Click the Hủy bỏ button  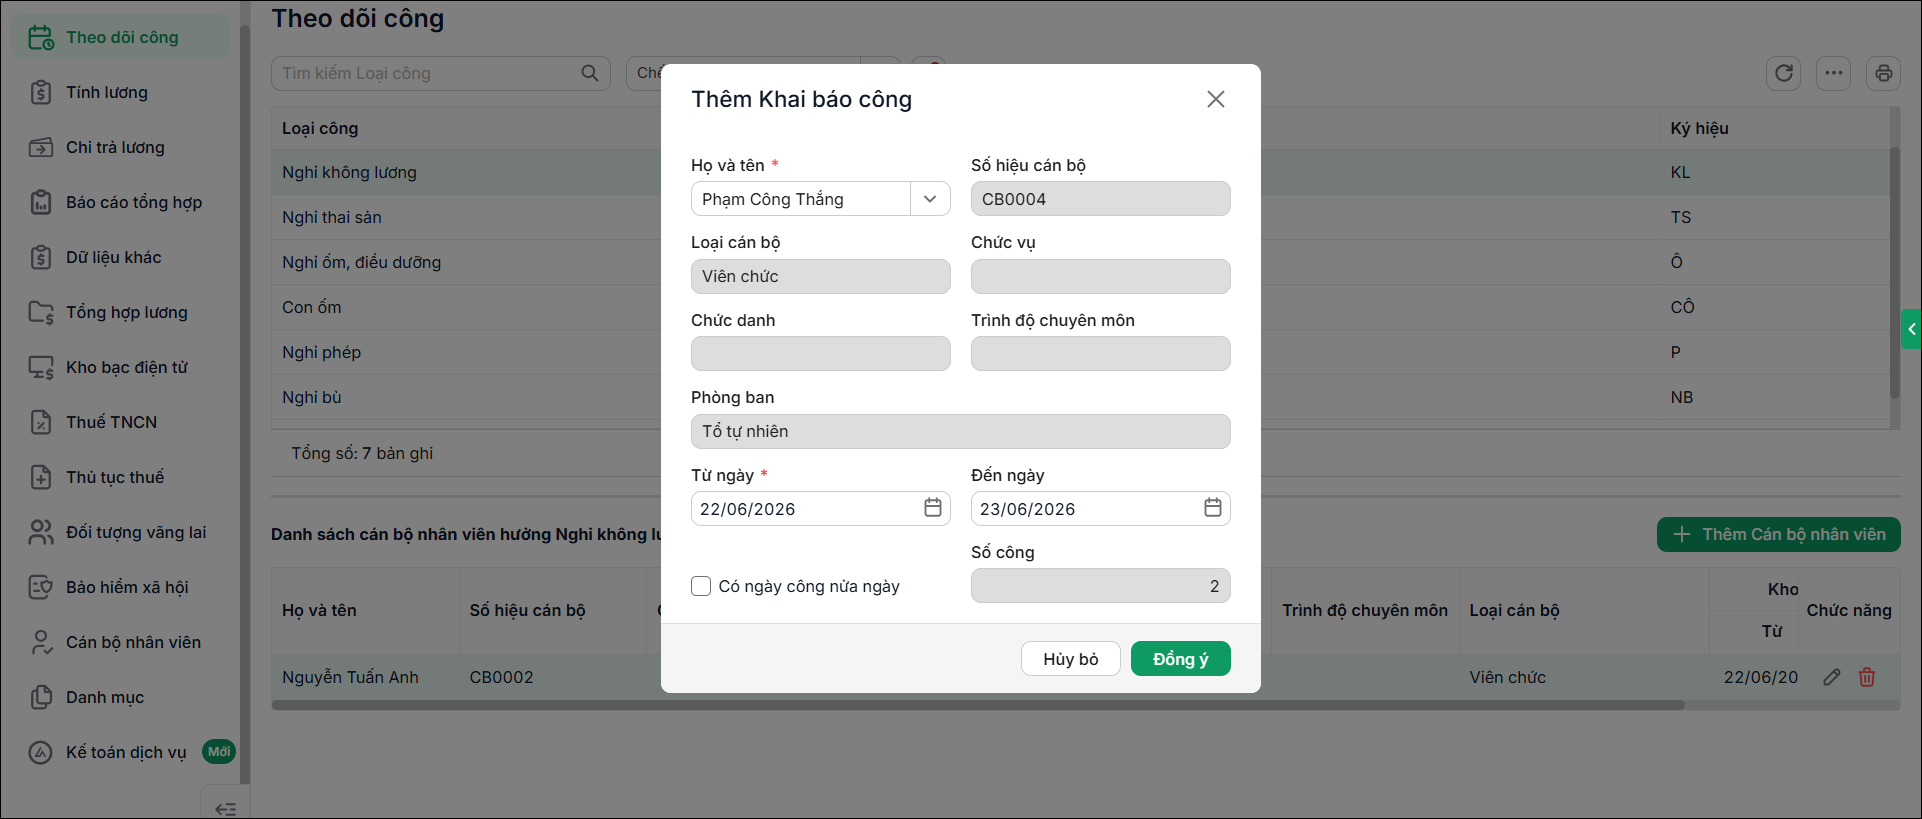(x=1071, y=659)
